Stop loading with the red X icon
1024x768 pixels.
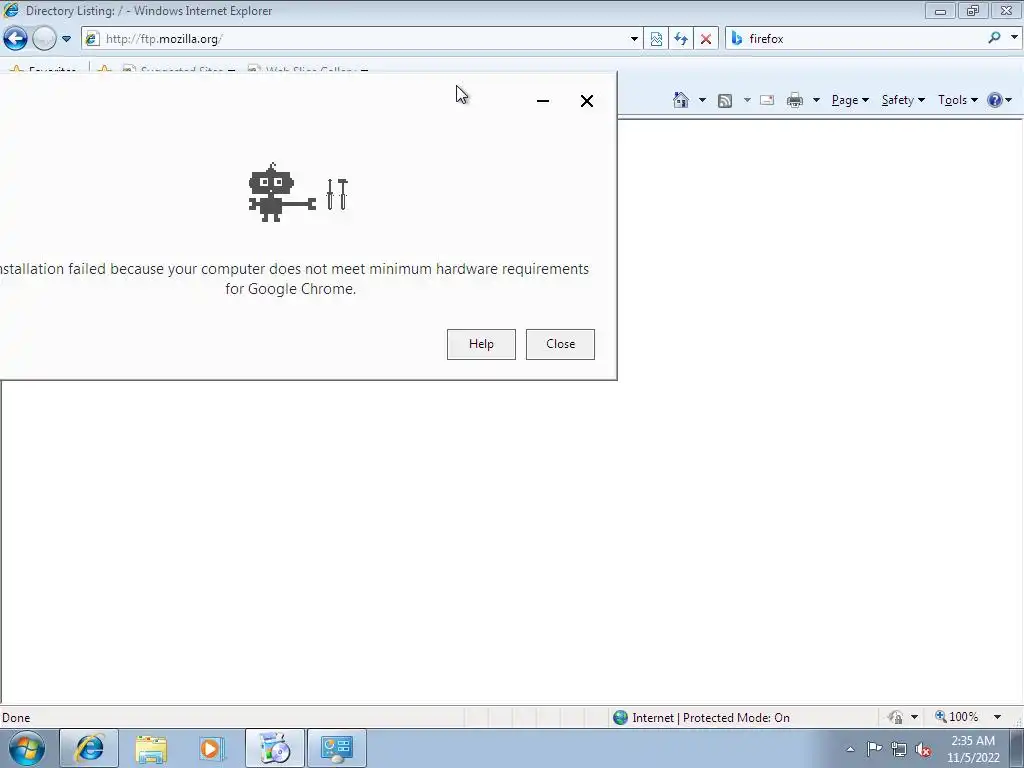706,39
